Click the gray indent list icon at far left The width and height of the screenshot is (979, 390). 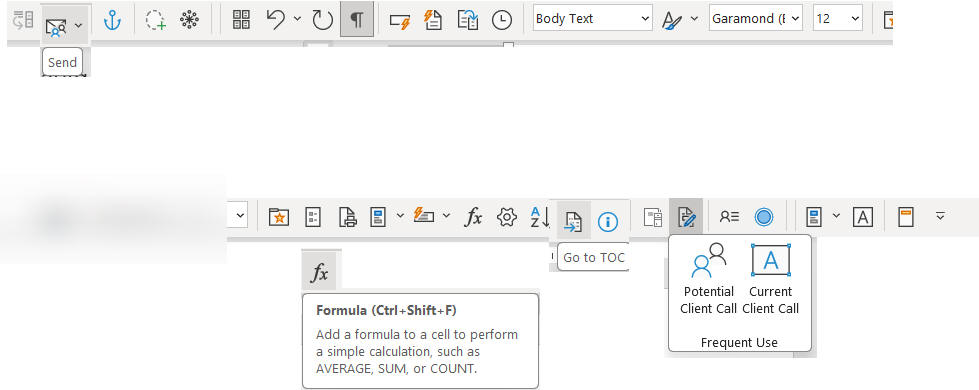[x=23, y=20]
